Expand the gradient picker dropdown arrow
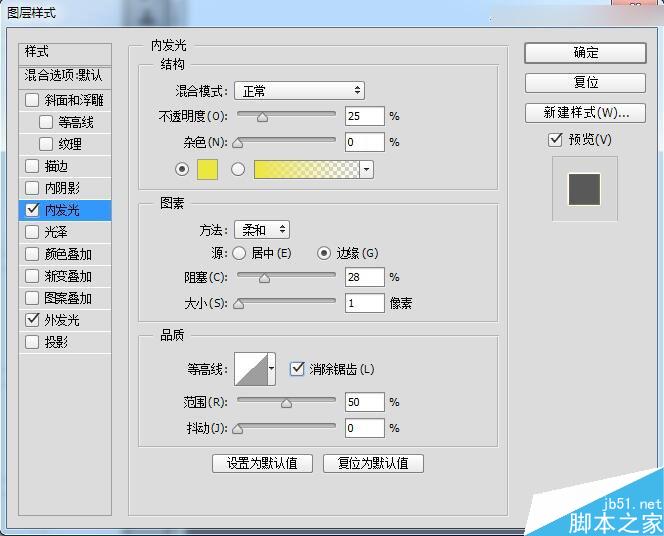 tap(366, 169)
